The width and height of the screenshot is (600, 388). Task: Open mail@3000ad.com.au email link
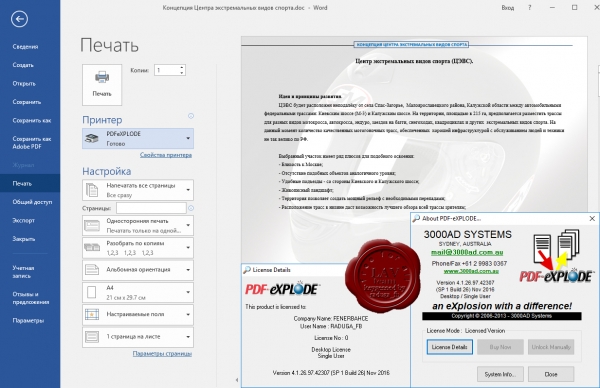[467, 253]
